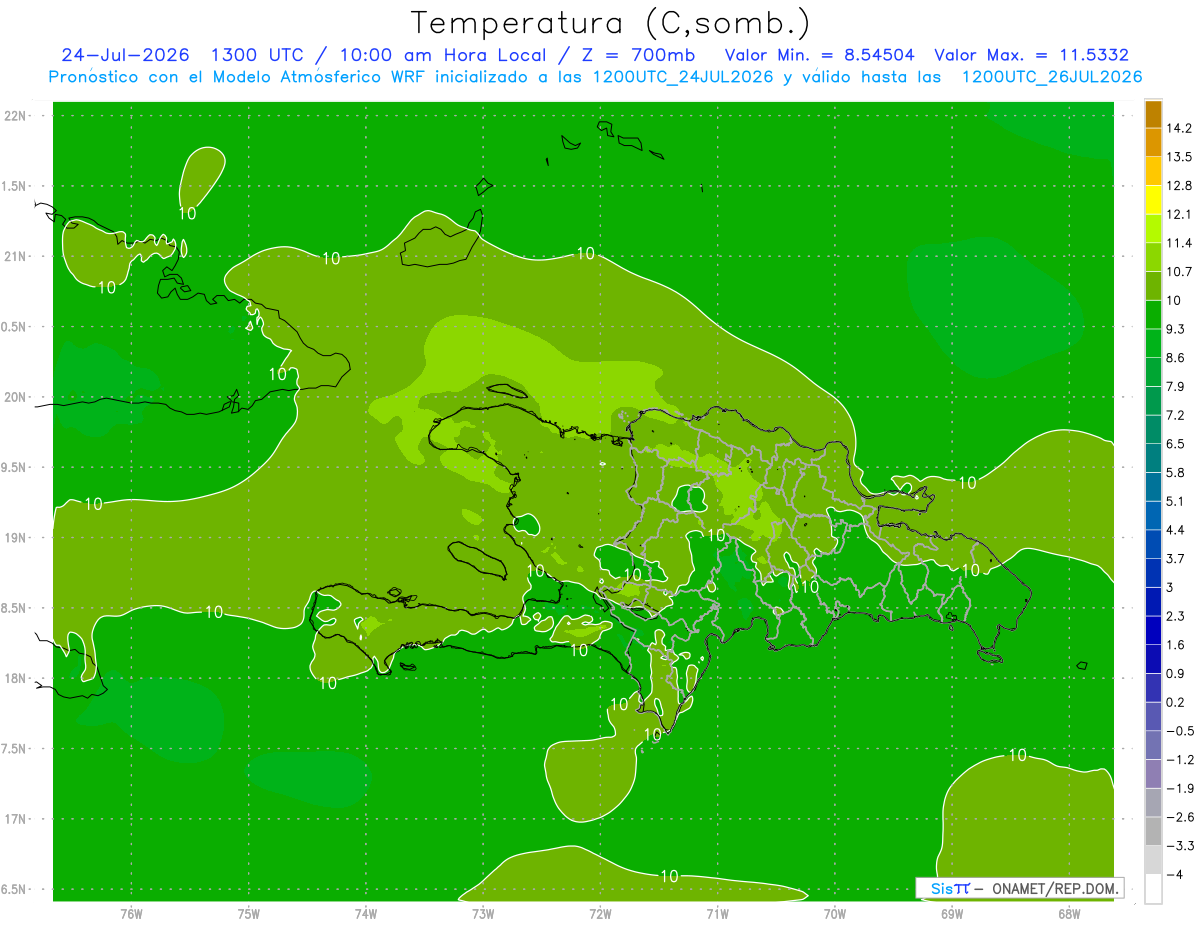Click the -0.5 value on the color scale
The image size is (1200, 927).
1179,731
